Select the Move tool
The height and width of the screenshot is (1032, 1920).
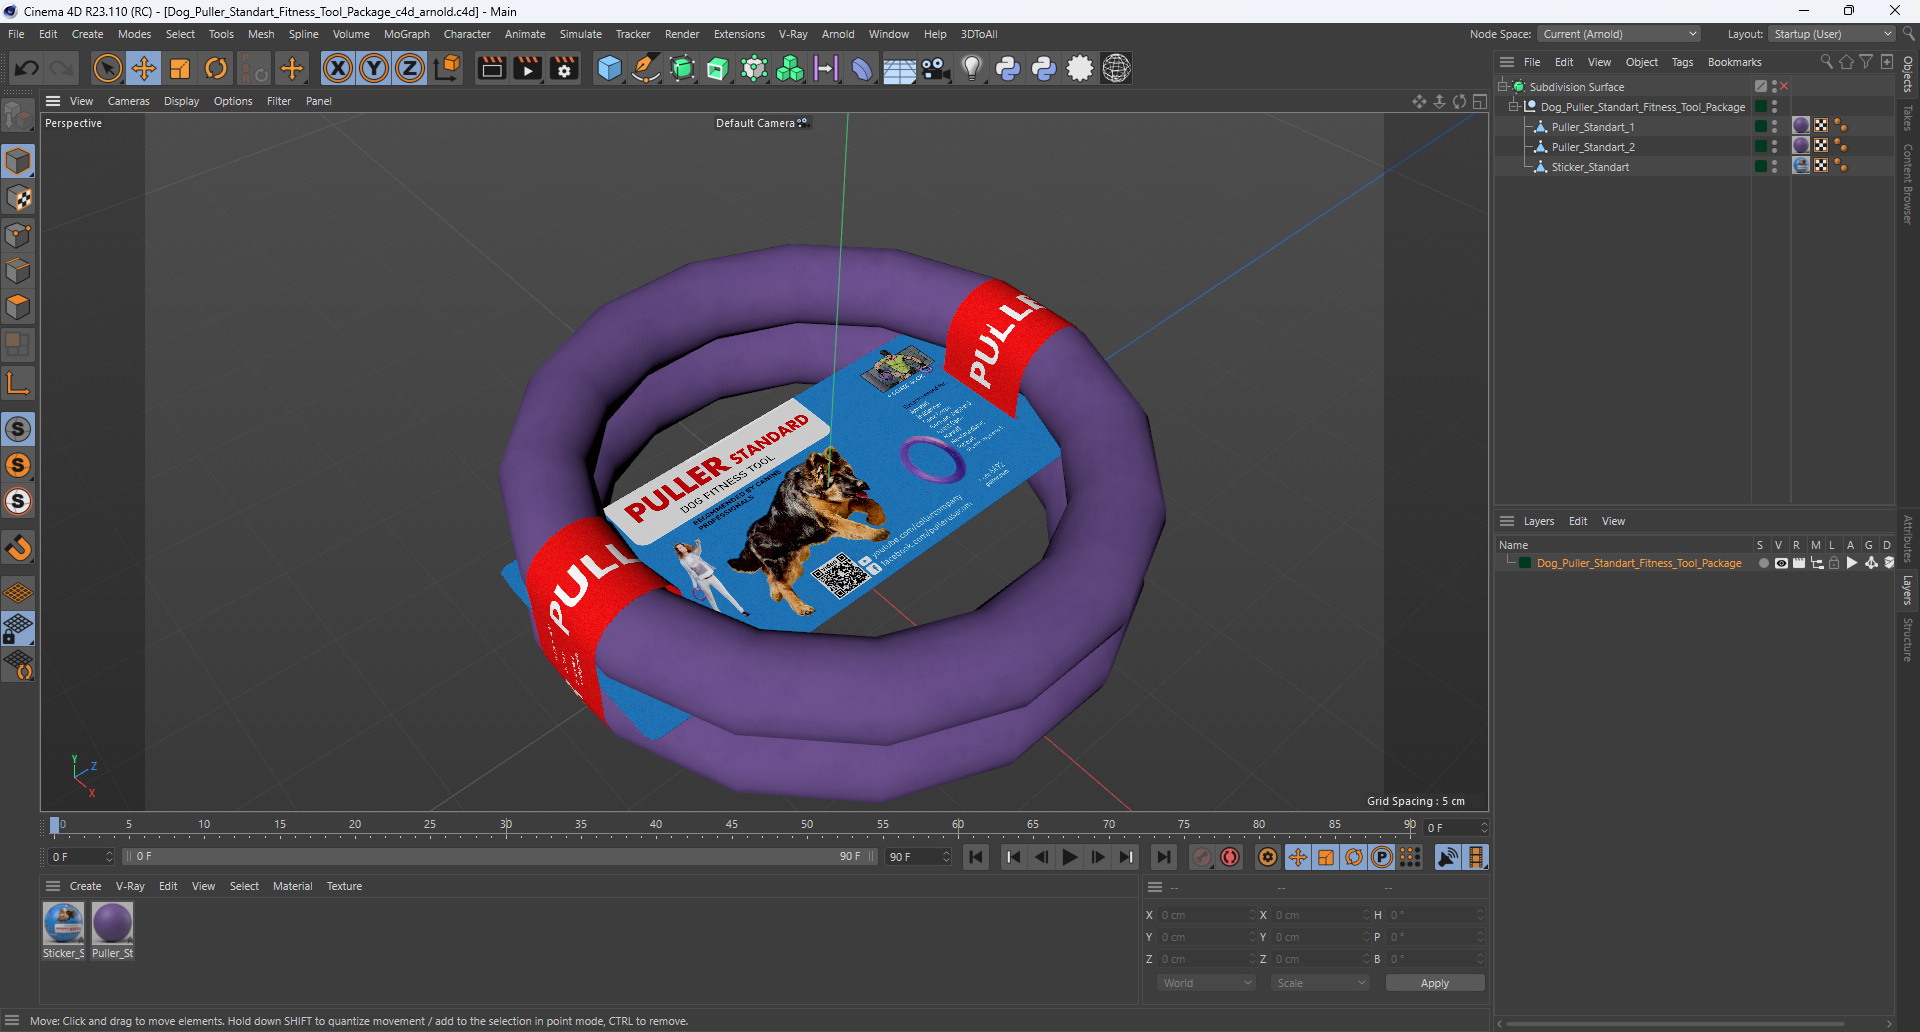tap(144, 68)
